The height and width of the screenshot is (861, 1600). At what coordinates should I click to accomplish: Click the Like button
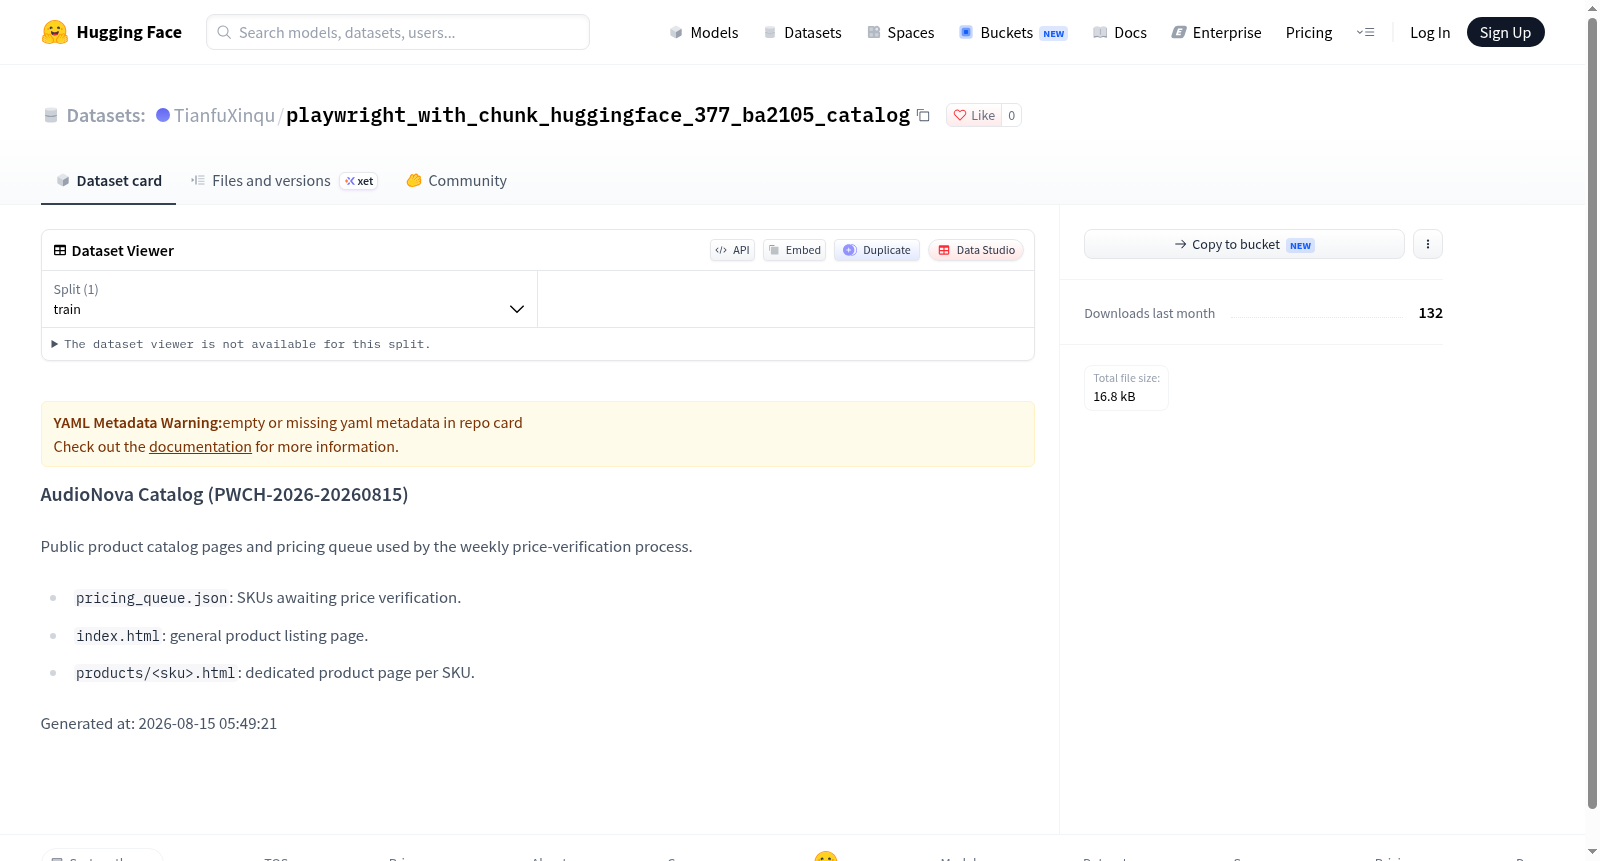pyautogui.click(x=974, y=115)
